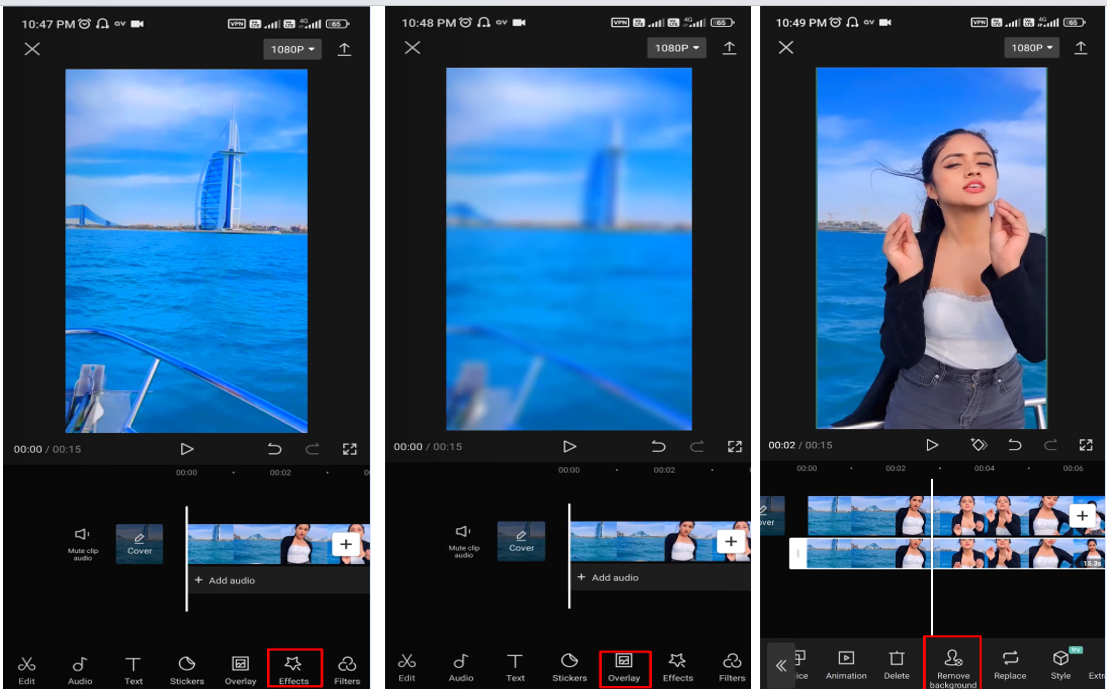Enter fullscreen preview in left phone screen

[x=349, y=449]
